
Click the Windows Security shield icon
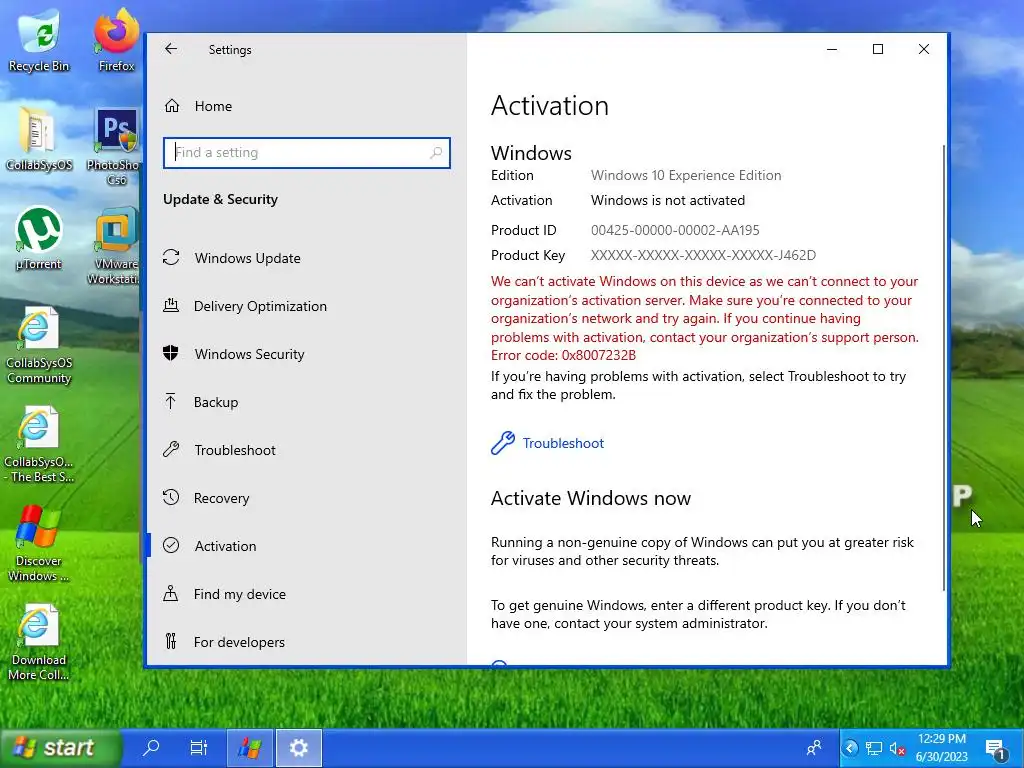[171, 353]
